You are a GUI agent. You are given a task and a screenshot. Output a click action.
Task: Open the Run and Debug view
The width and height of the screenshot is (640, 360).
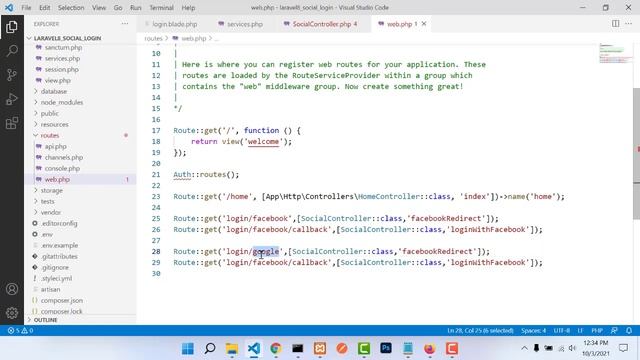coord(12,99)
